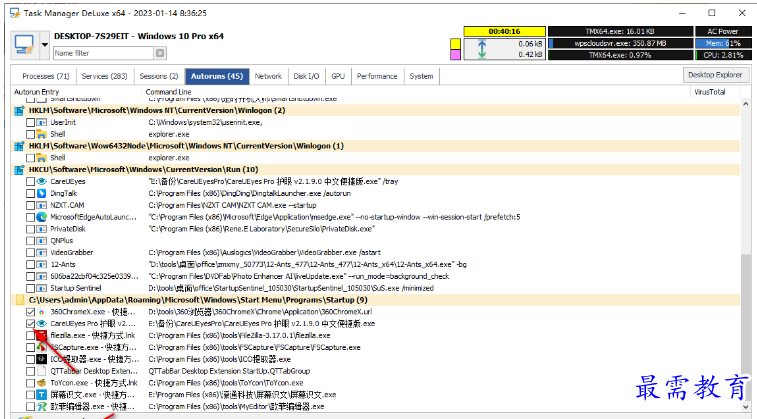The height and width of the screenshot is (419, 757).
Task: Uncheck the 360ChromeX.exe startup checkbox
Action: click(x=30, y=312)
